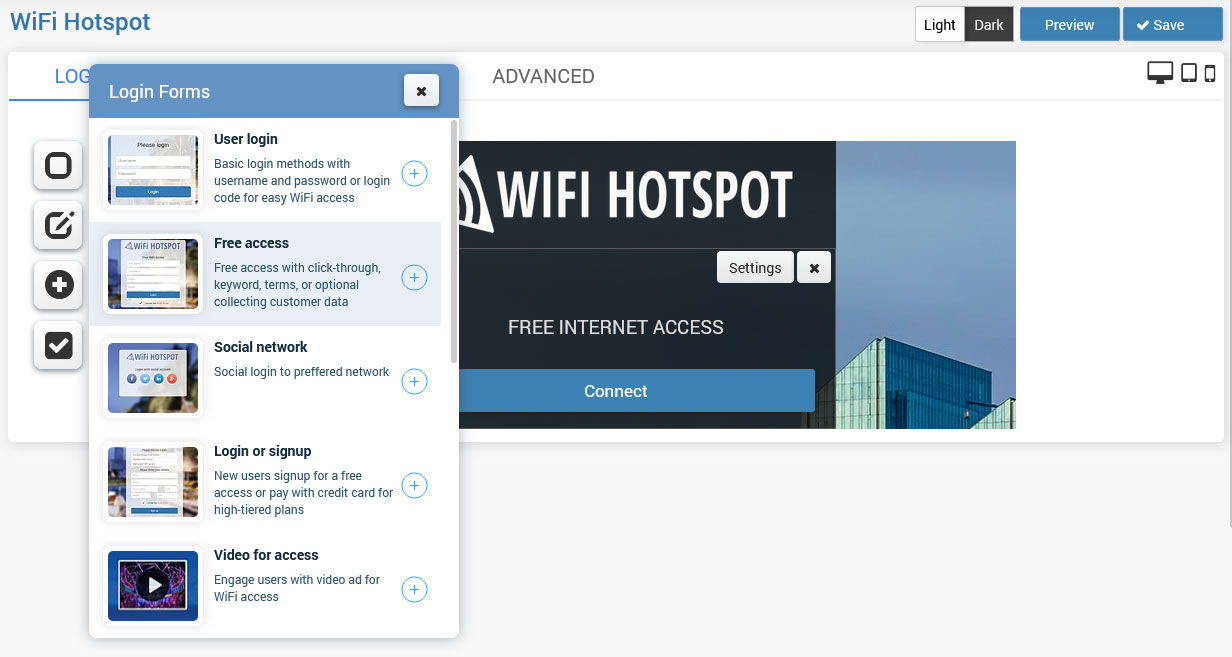Click the pencil edit icon in sidebar
The image size is (1232, 657).
tap(58, 226)
